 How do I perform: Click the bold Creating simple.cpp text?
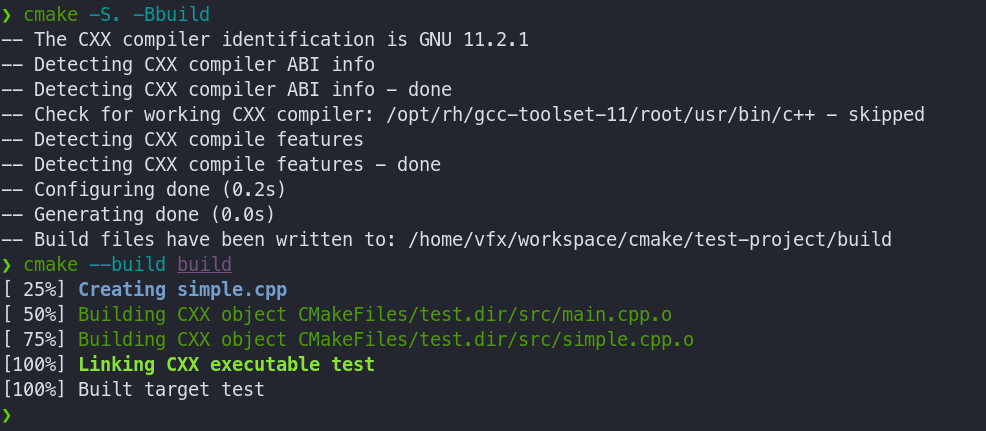coord(182,289)
